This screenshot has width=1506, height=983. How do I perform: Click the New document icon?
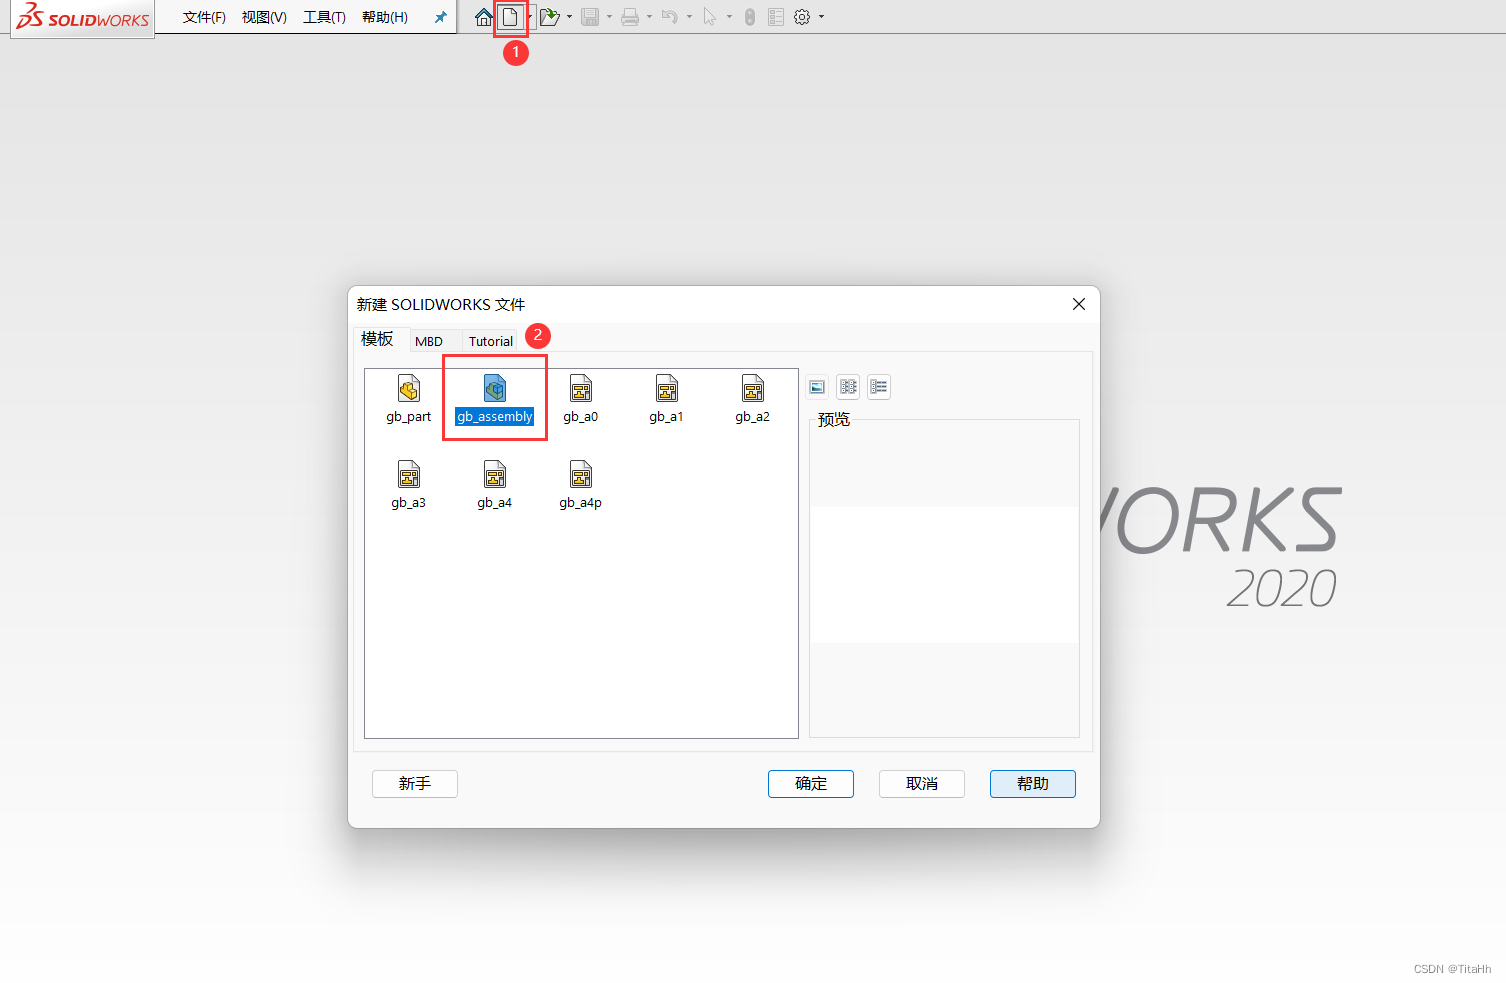coord(510,17)
